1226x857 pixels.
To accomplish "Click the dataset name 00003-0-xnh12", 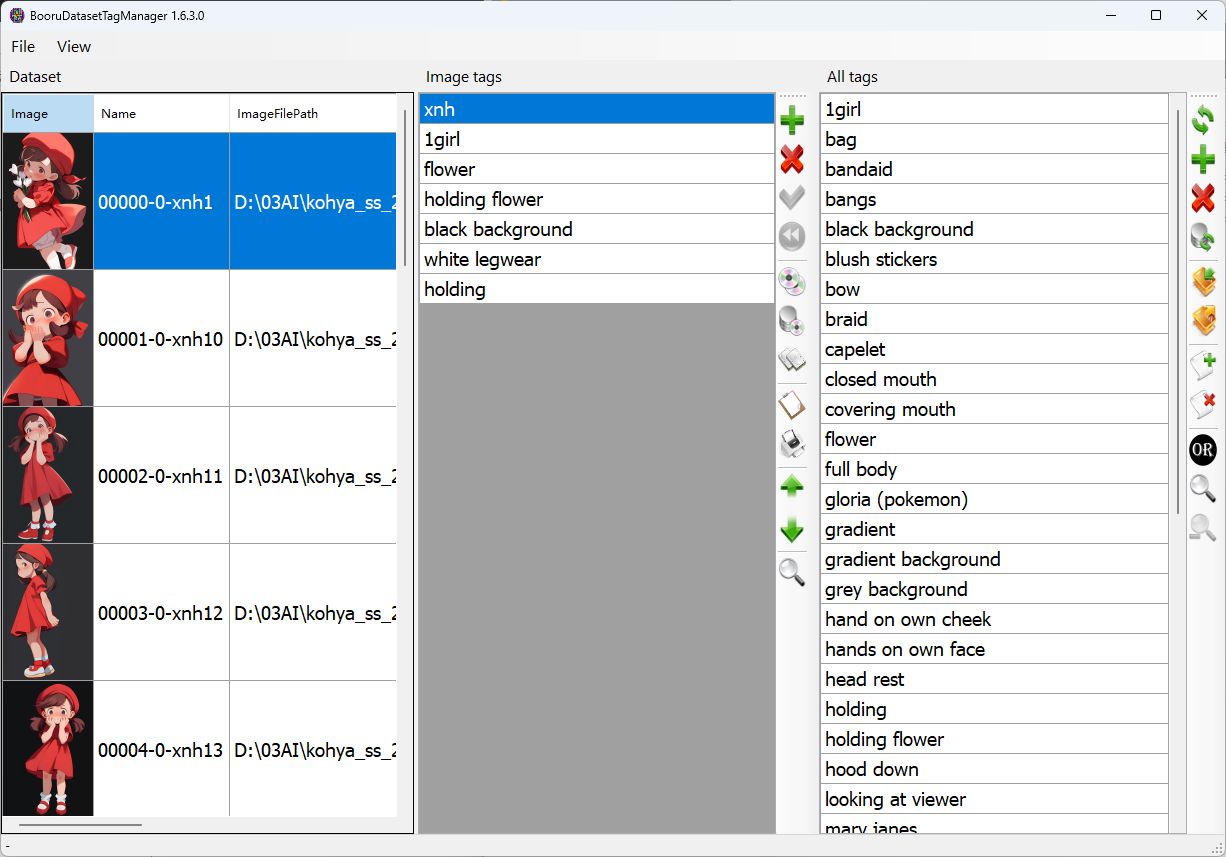I will point(161,613).
